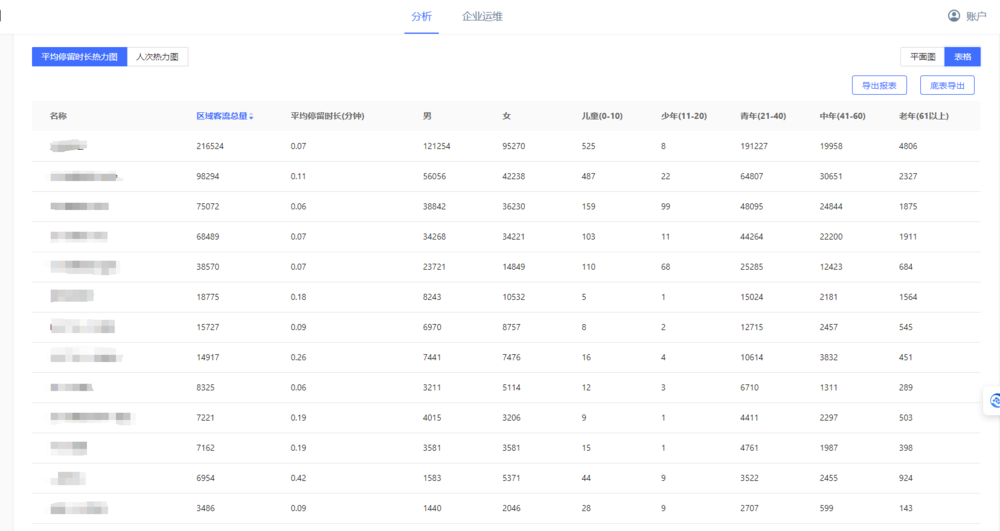This screenshot has width=1000, height=531.
Task: Select the cell with total 3486
Action: click(205, 508)
